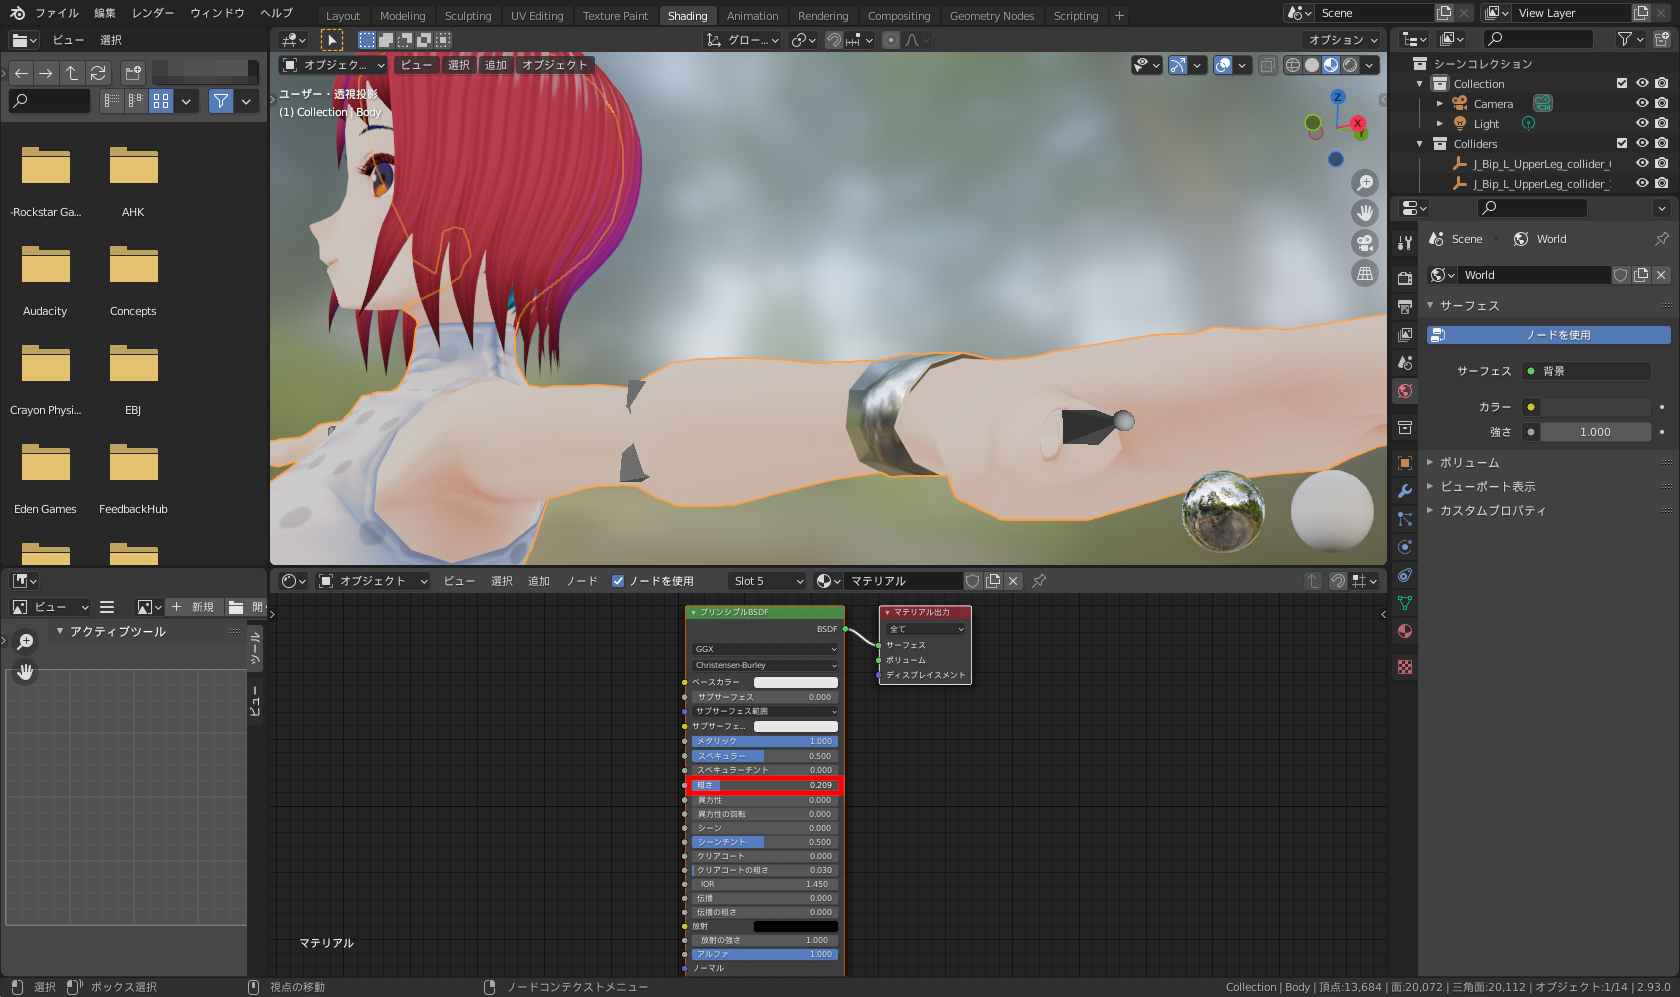
Task: Click the roughness slider at 0.209
Action: coord(765,785)
